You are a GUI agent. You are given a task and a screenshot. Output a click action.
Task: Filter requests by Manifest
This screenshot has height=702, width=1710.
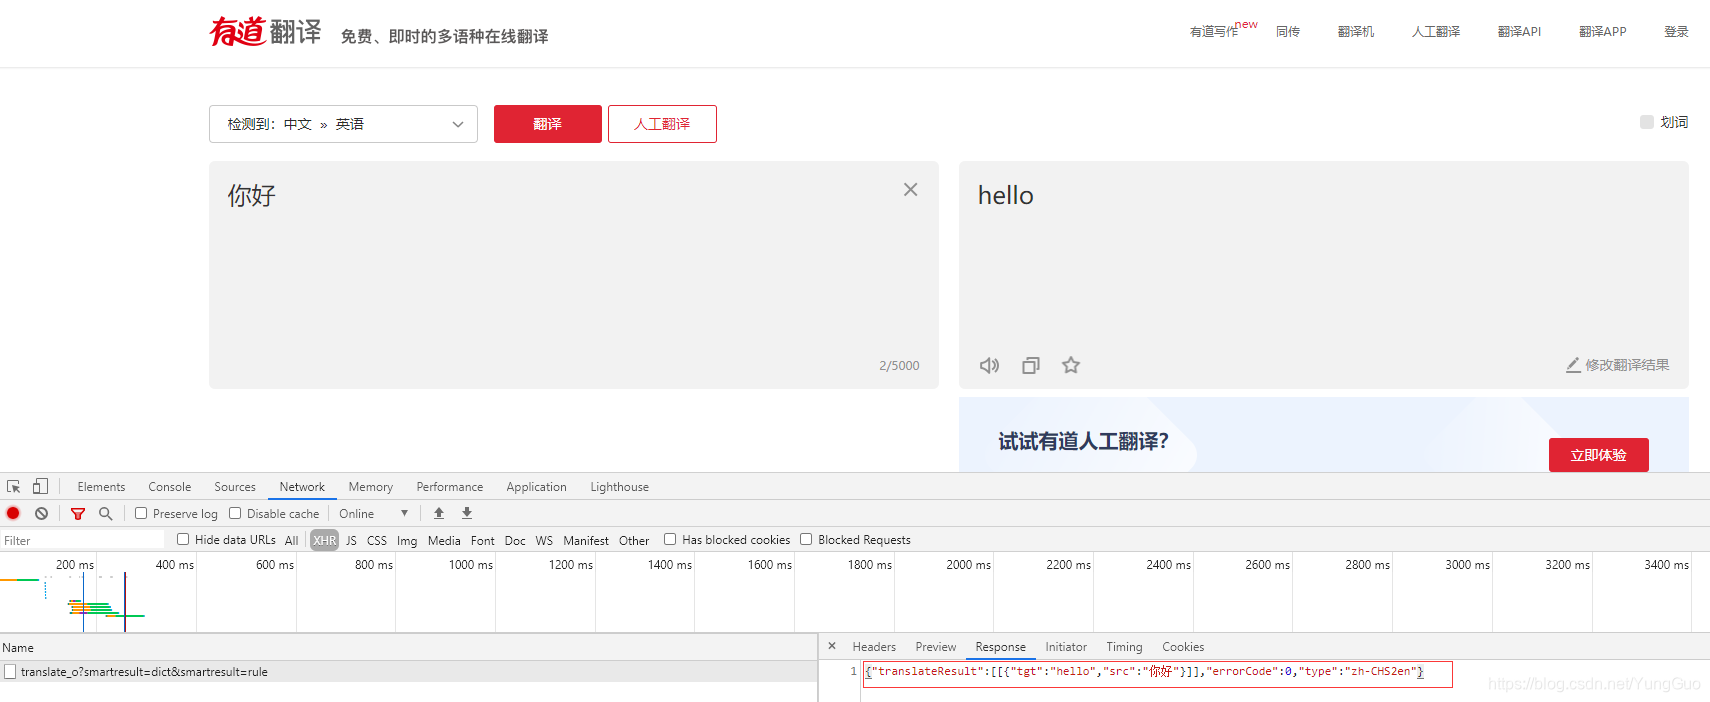point(586,540)
